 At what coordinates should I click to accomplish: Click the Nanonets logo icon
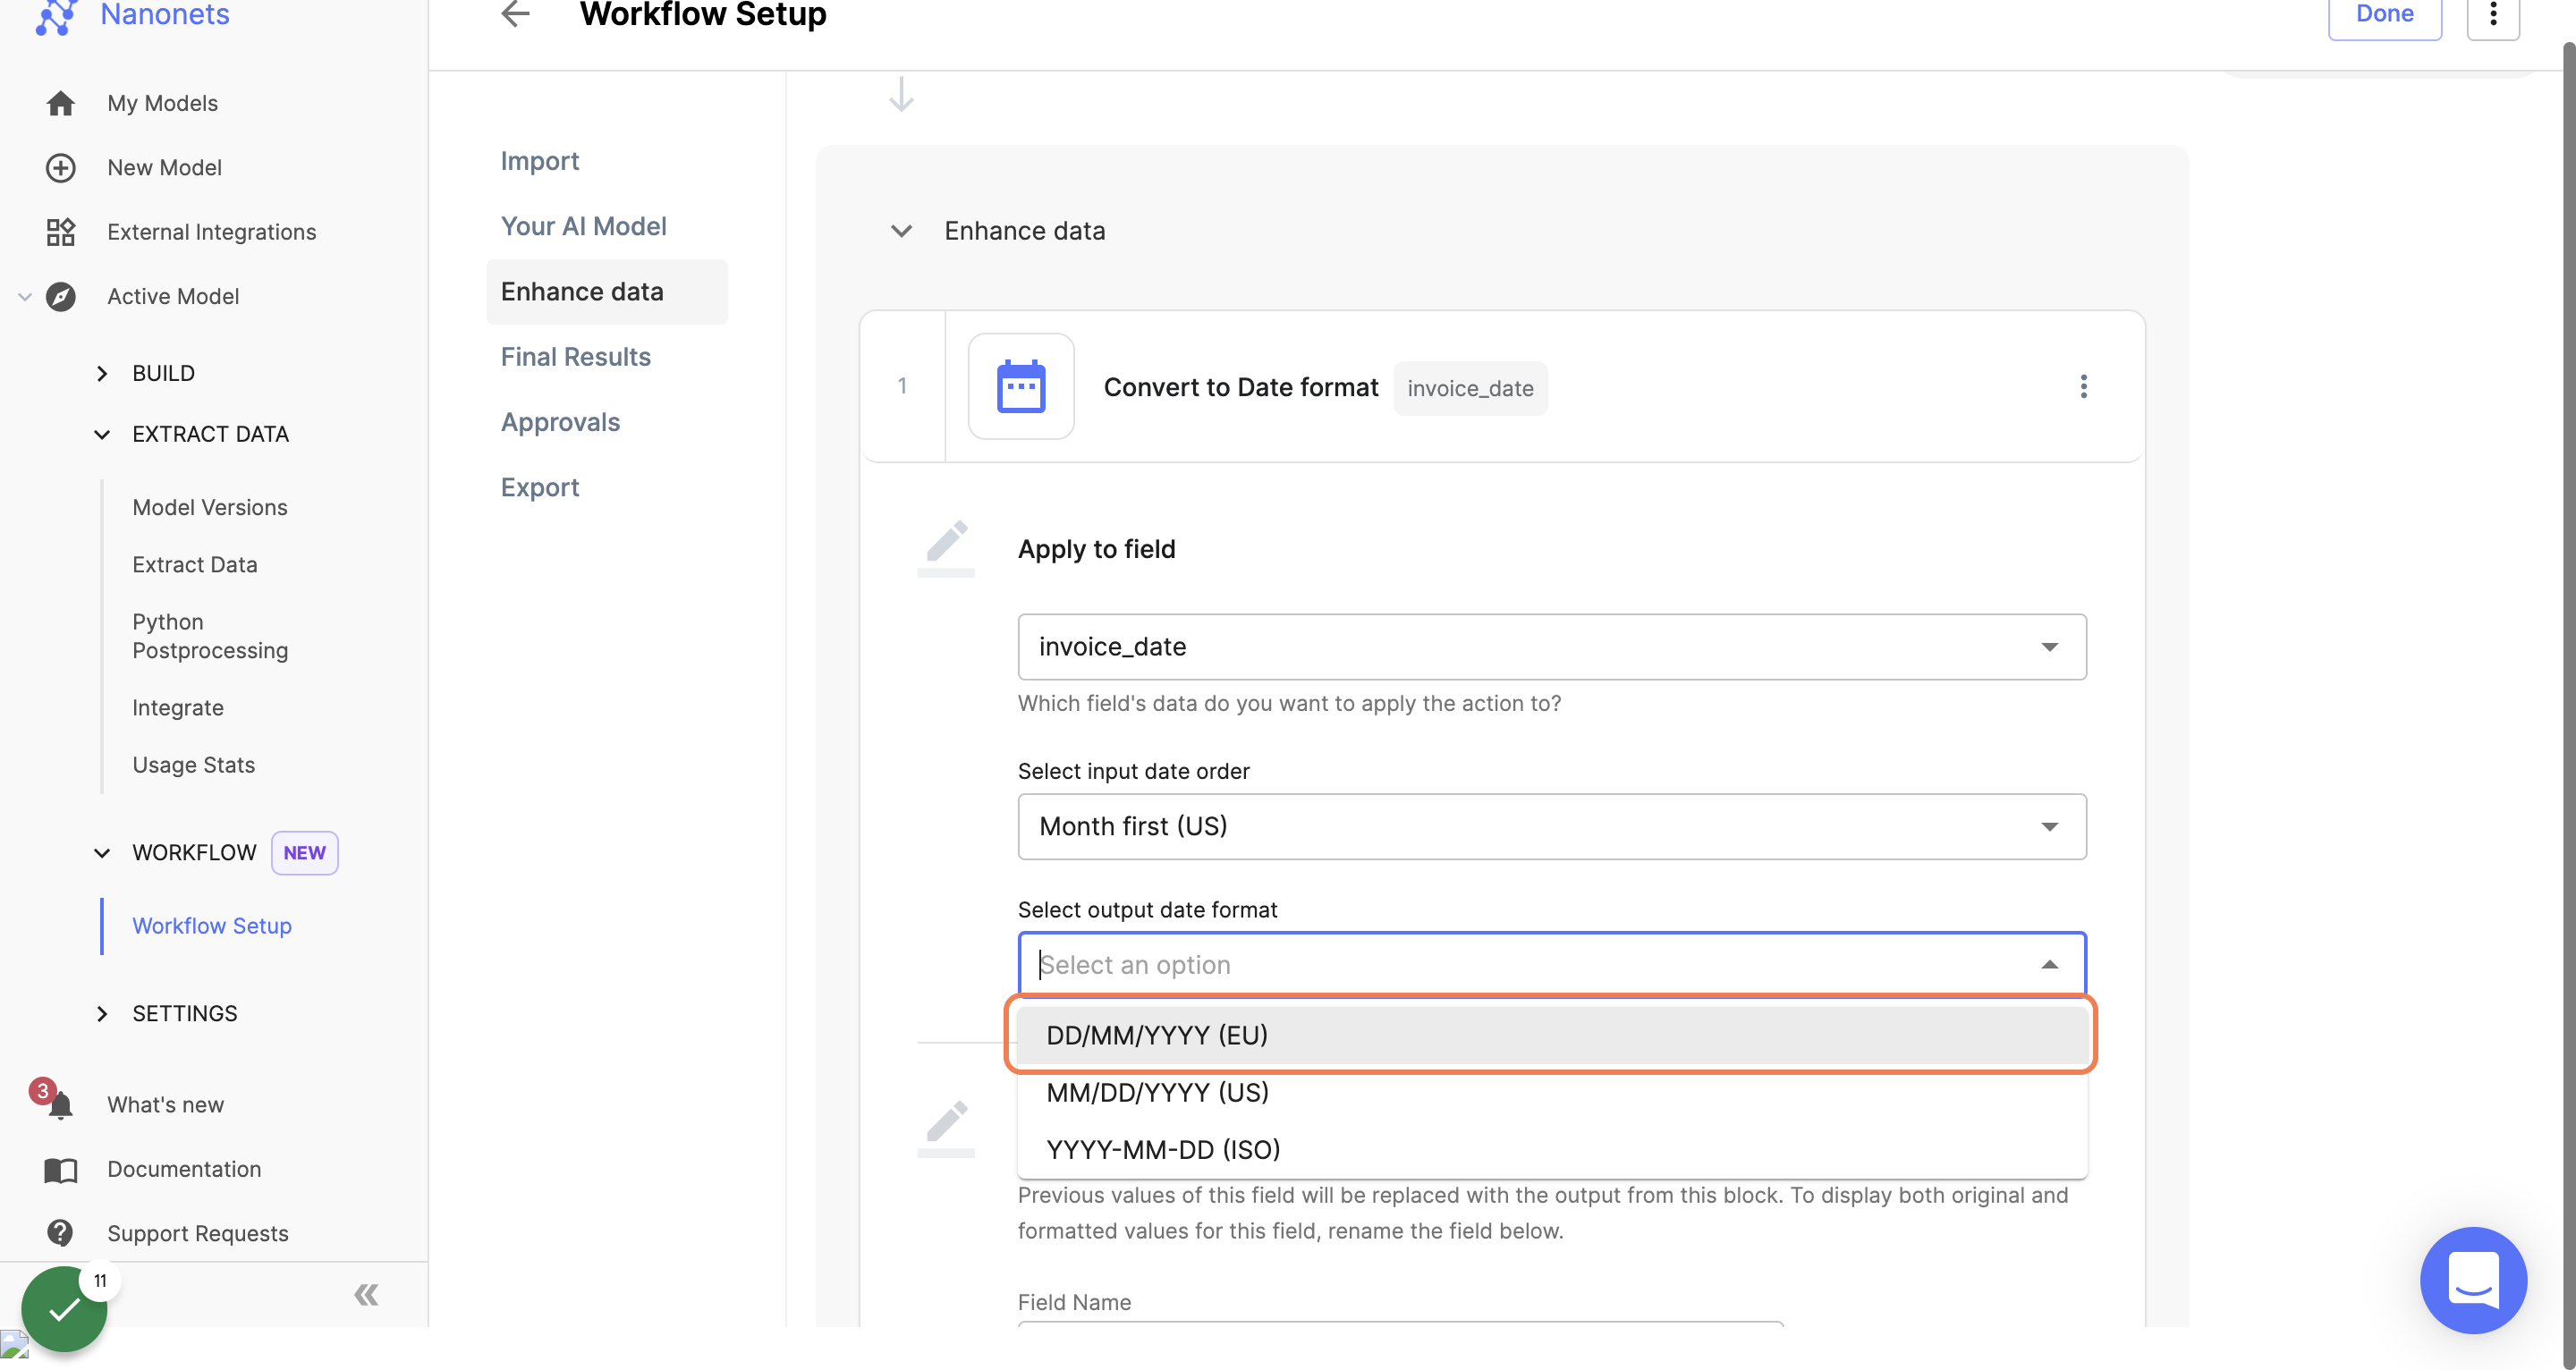(56, 16)
